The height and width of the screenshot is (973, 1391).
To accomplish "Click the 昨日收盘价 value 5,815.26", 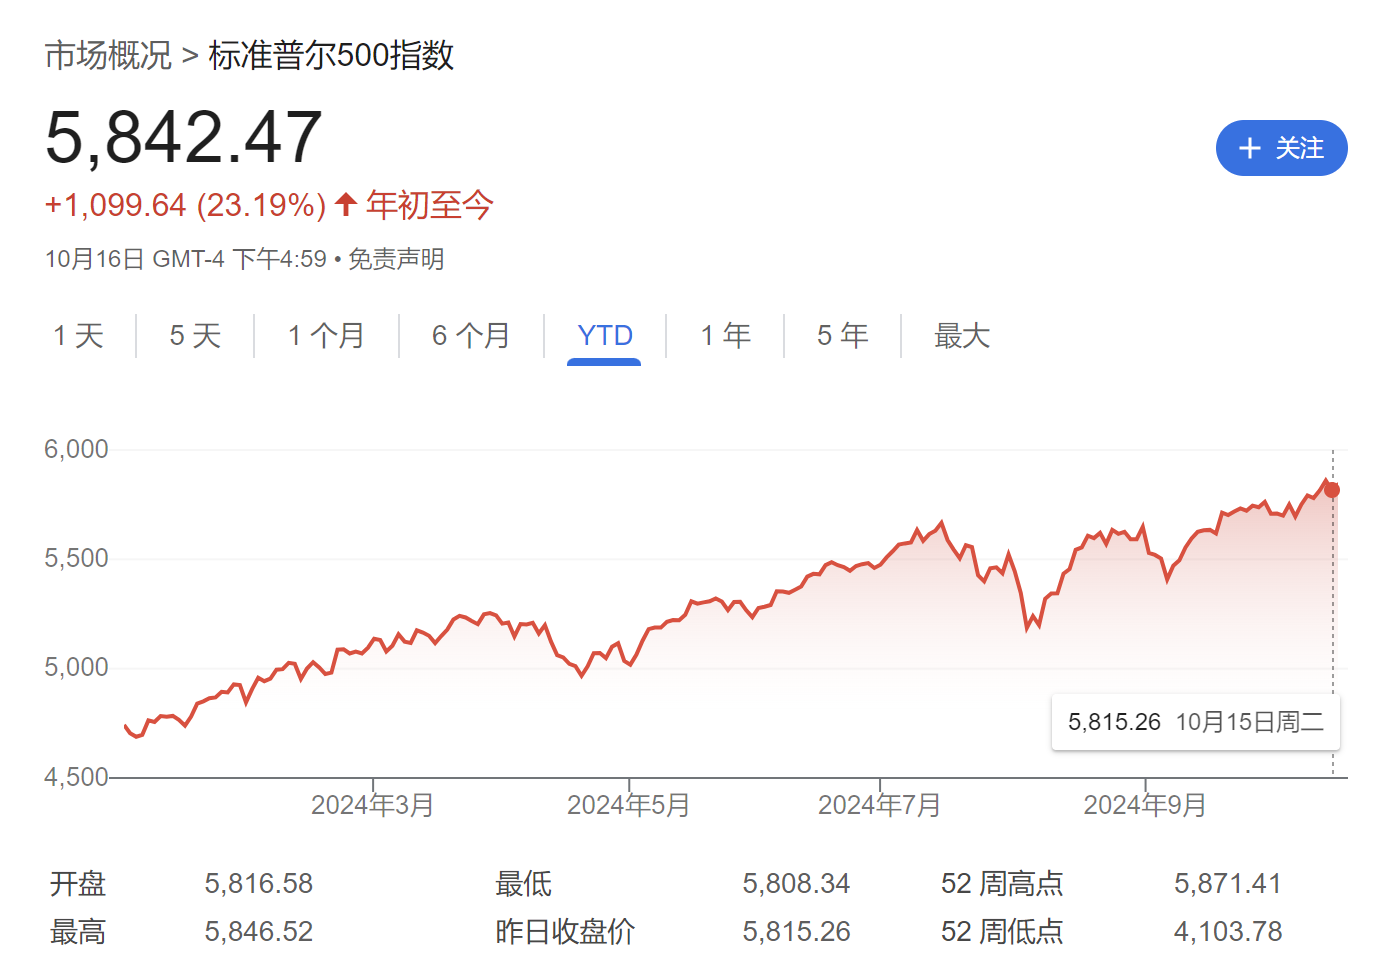I will point(796,932).
